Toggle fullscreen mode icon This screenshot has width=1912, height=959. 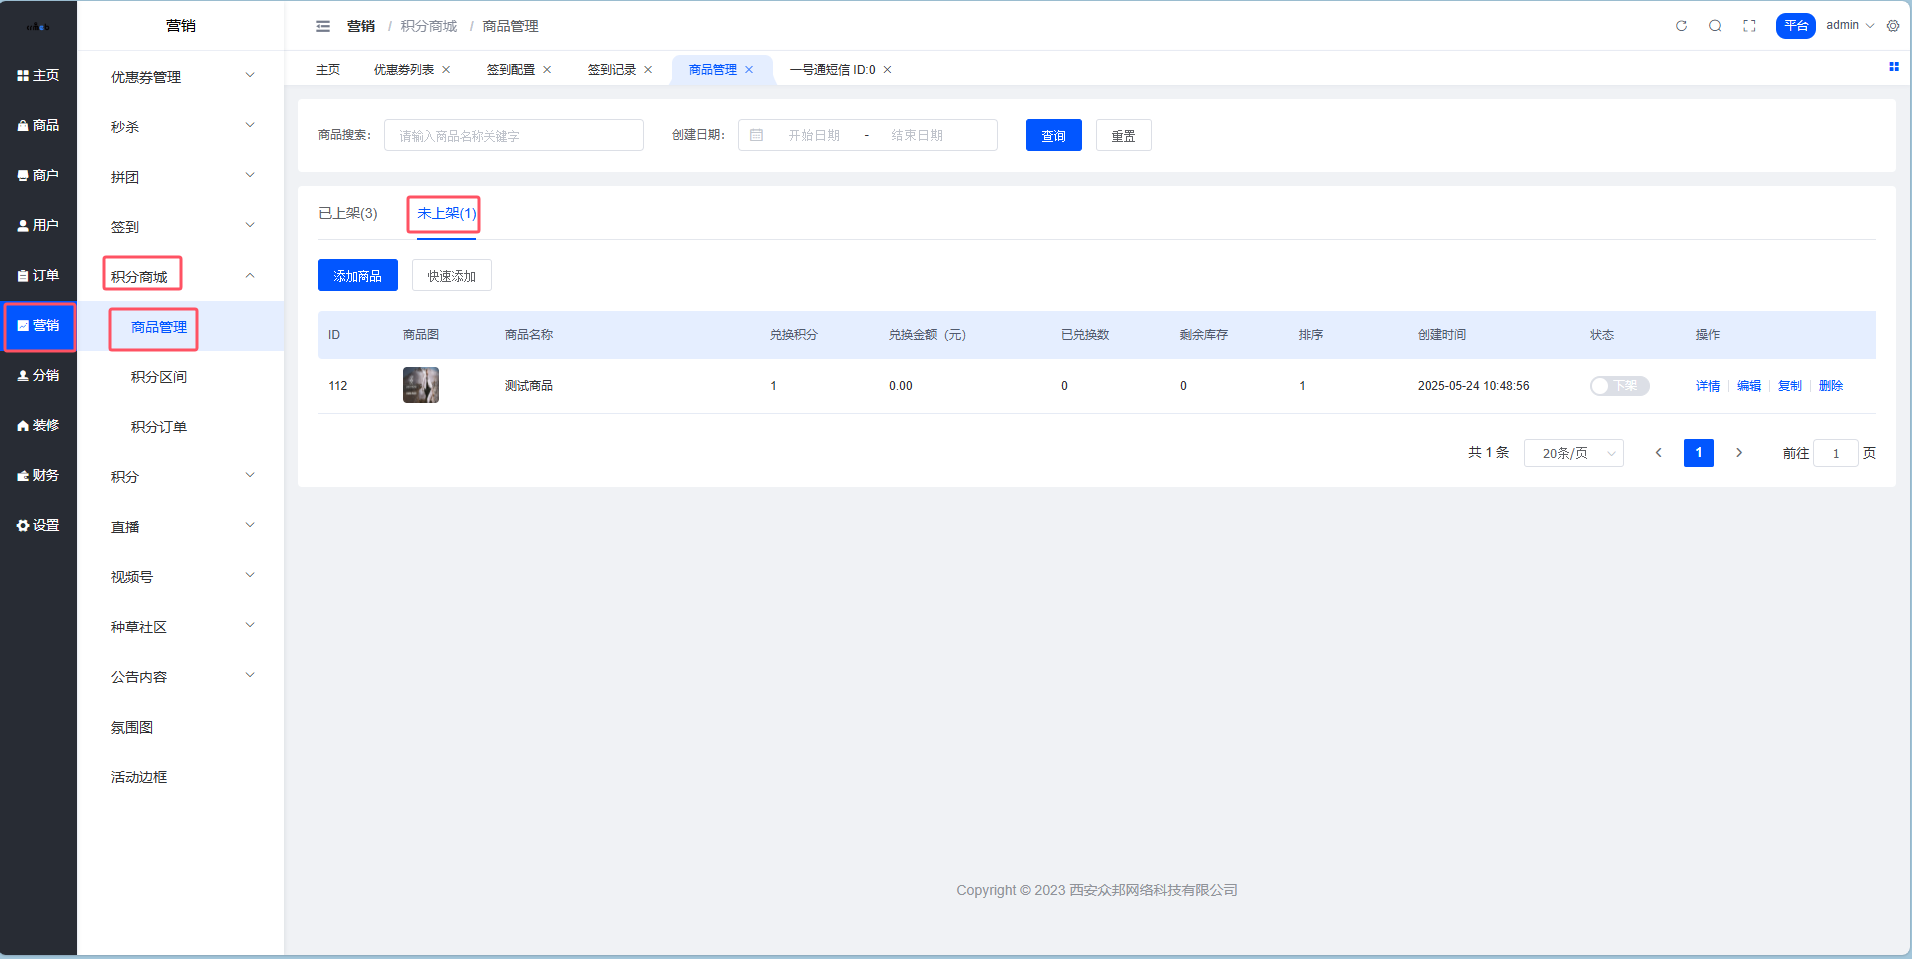(x=1749, y=26)
